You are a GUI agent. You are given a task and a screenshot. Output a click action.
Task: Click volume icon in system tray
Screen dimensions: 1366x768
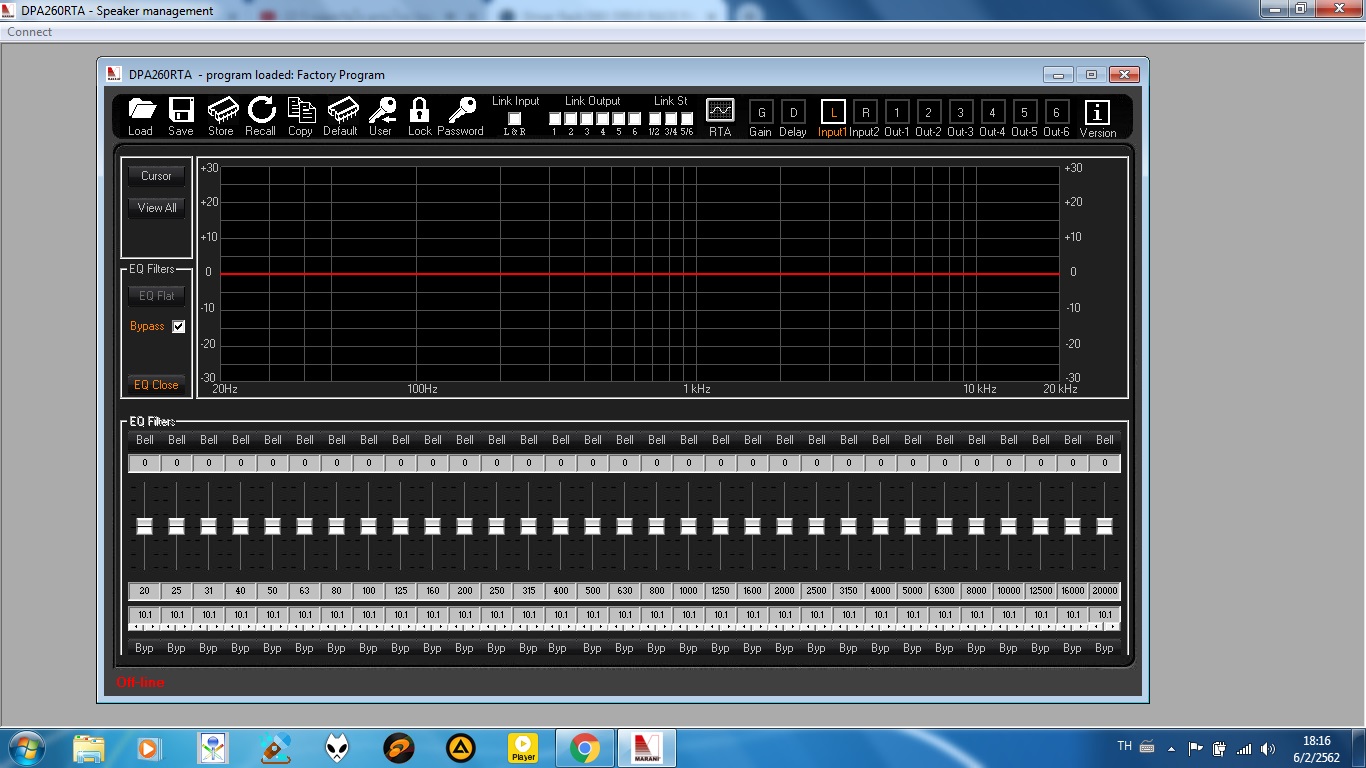1269,748
